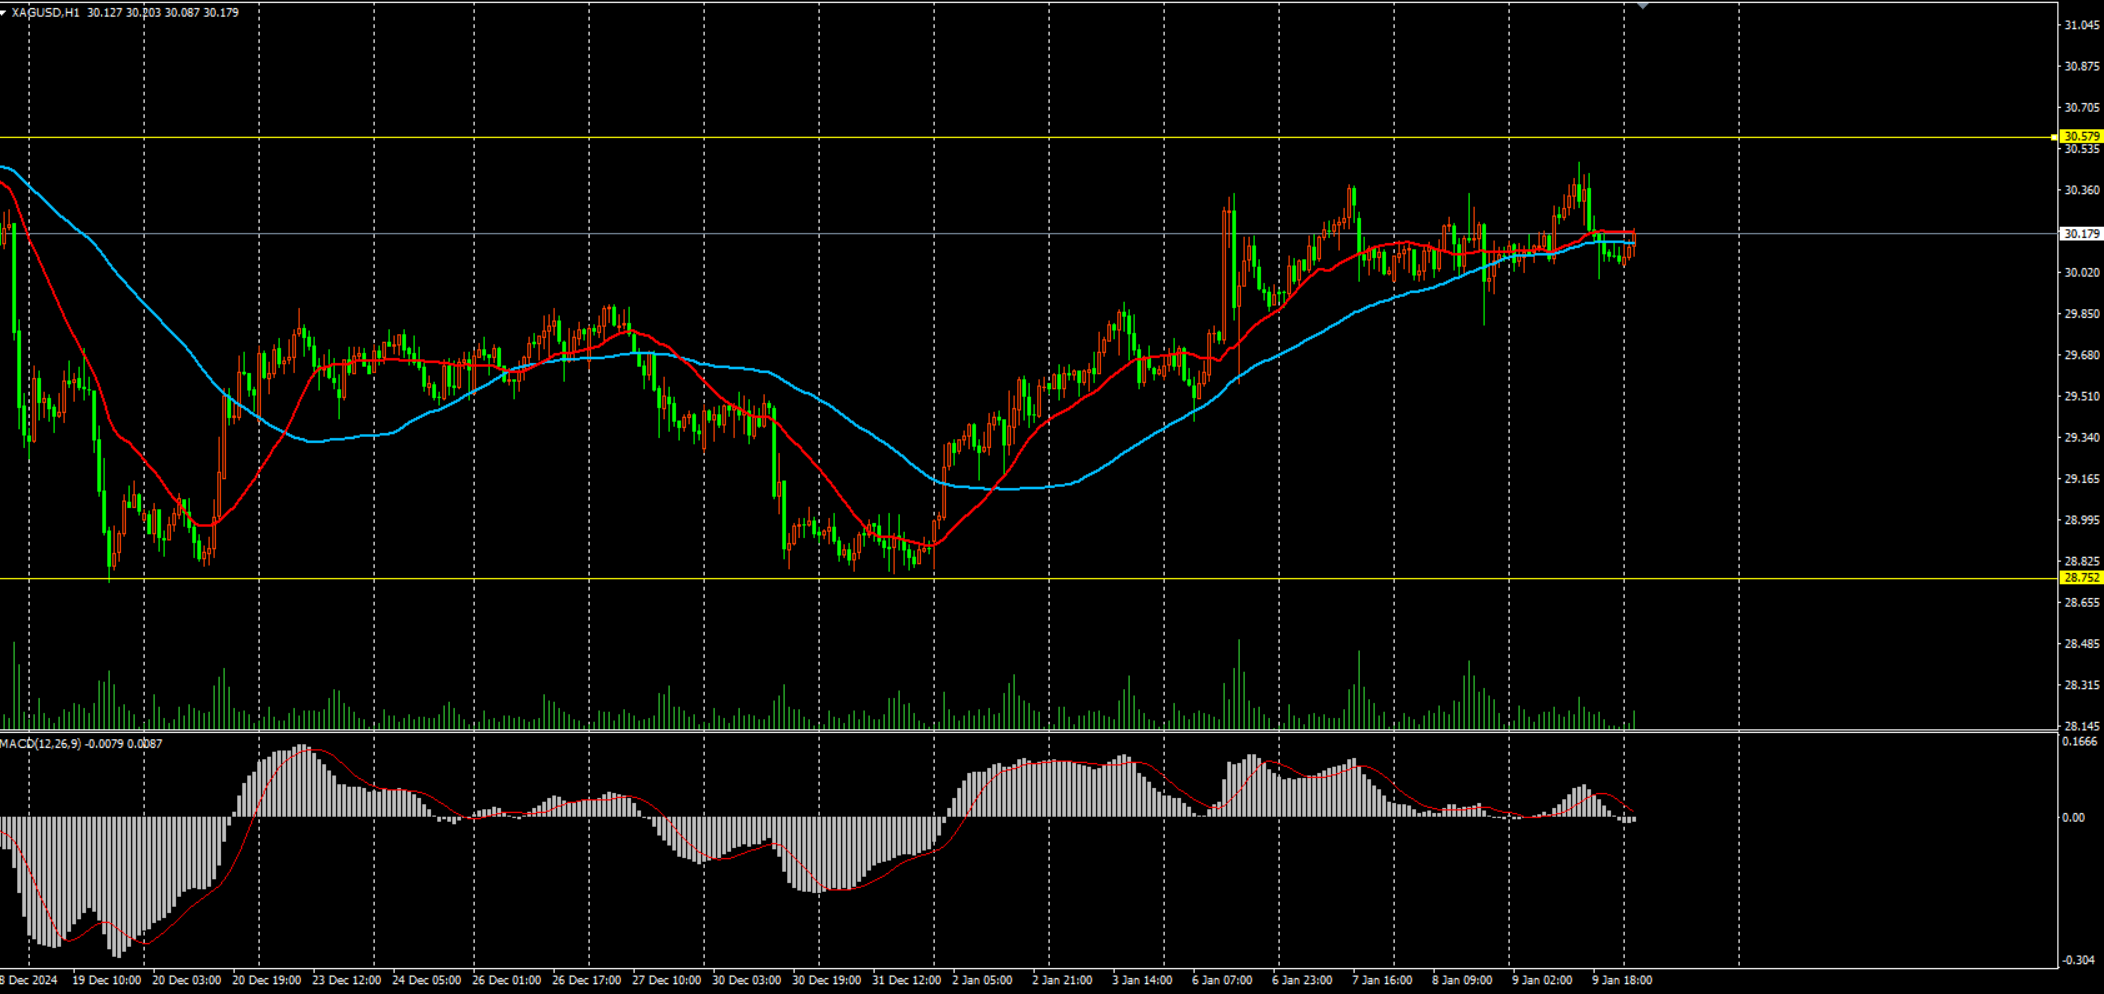Click the 3 Jan 14:00 time label

pyautogui.click(x=1143, y=981)
